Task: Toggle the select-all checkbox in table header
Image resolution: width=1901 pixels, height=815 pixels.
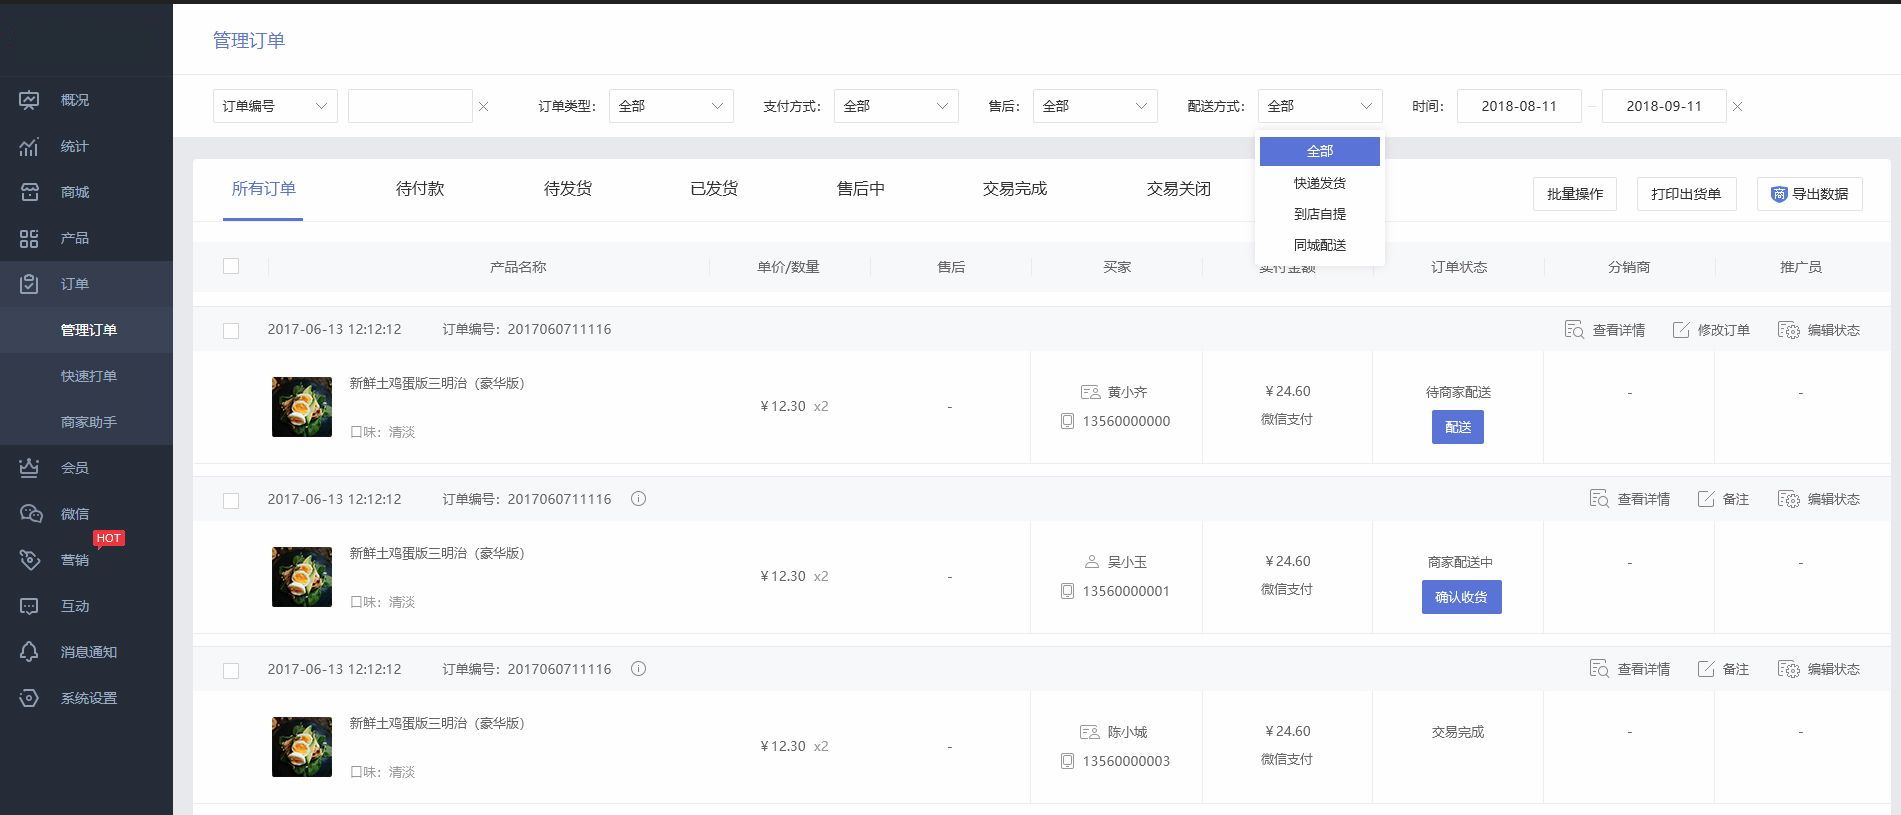Action: pyautogui.click(x=231, y=266)
